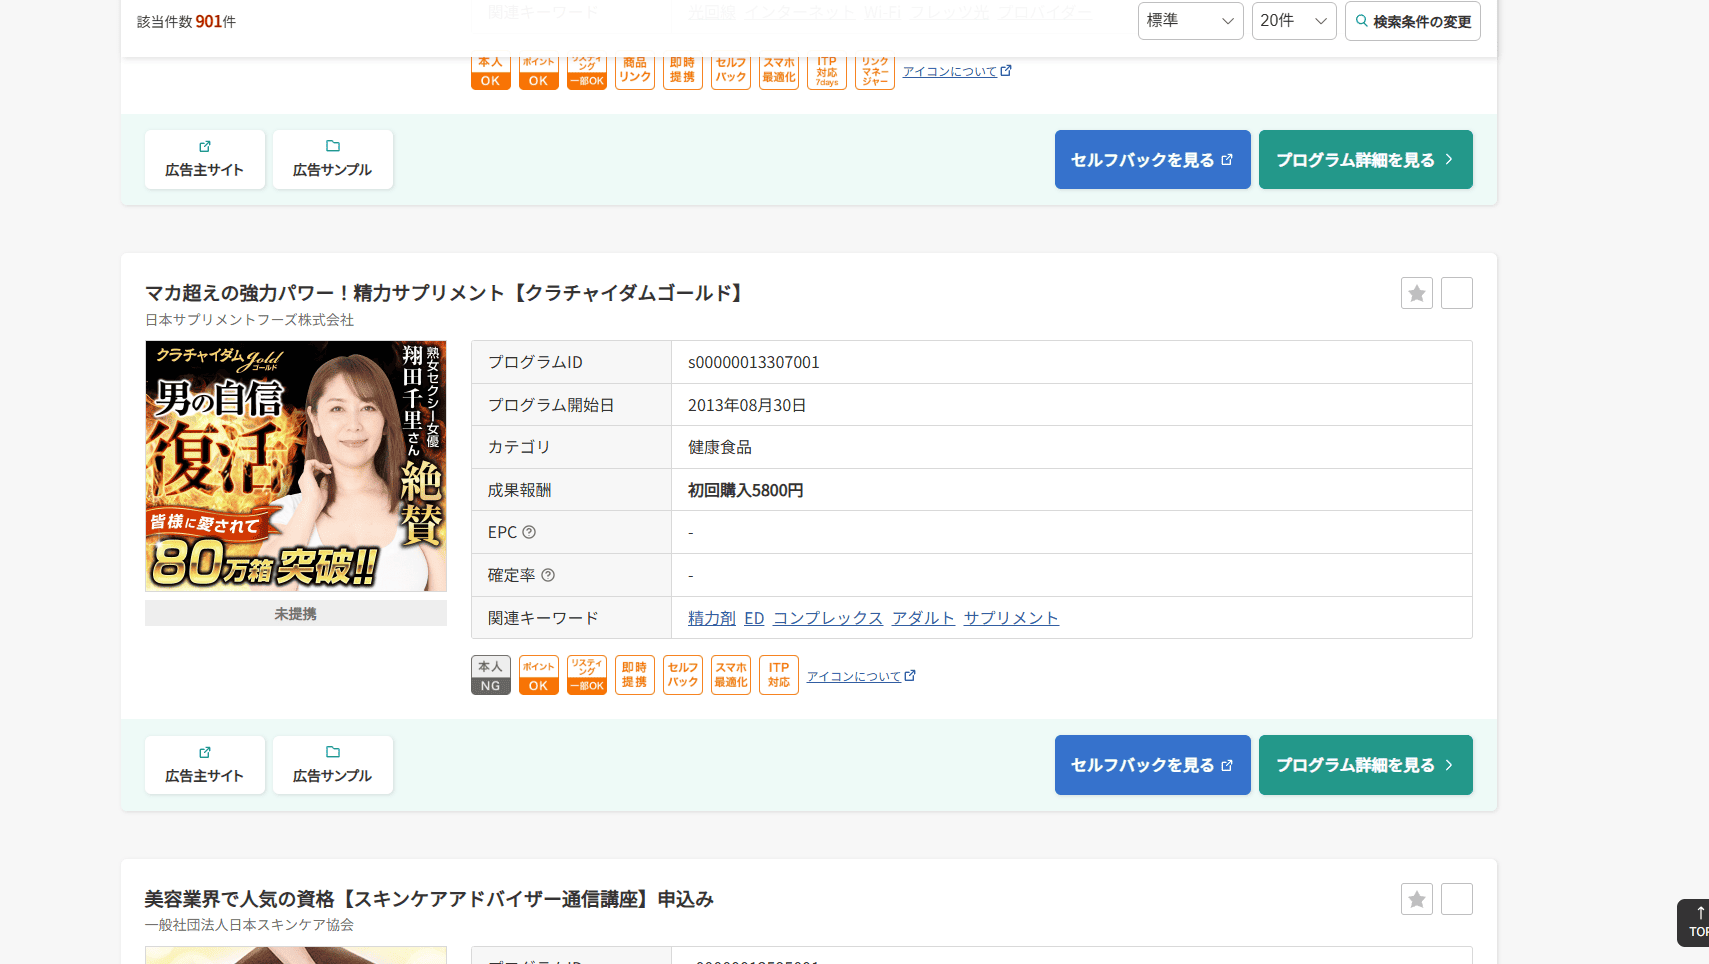Click the リスティング一部OK badge beside 商品リンク
This screenshot has height=964, width=1709.
[x=587, y=72]
